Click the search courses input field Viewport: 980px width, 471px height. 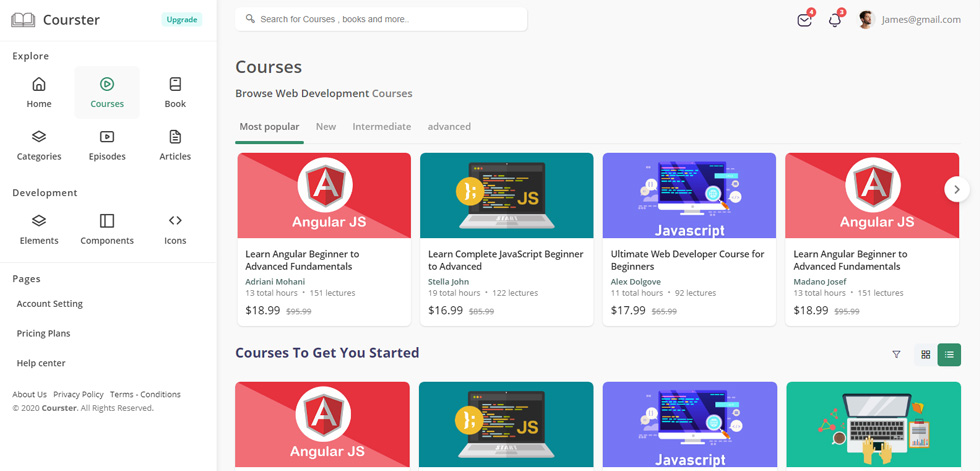point(381,19)
